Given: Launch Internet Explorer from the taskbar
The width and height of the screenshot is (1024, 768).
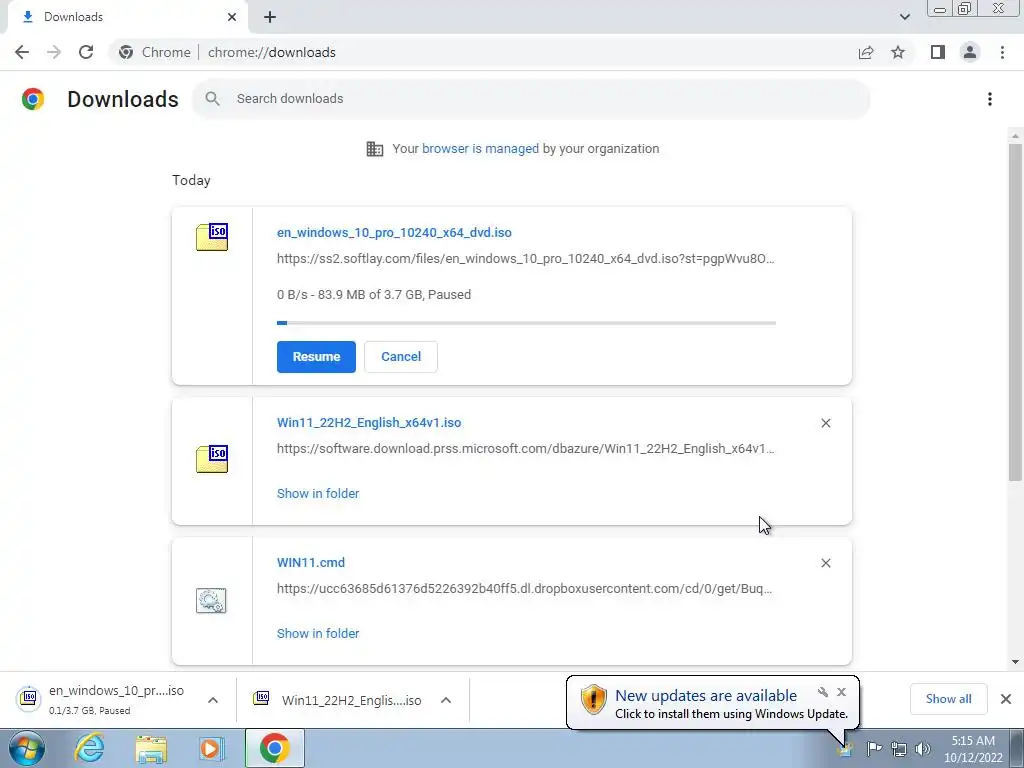Looking at the screenshot, I should [x=89, y=748].
